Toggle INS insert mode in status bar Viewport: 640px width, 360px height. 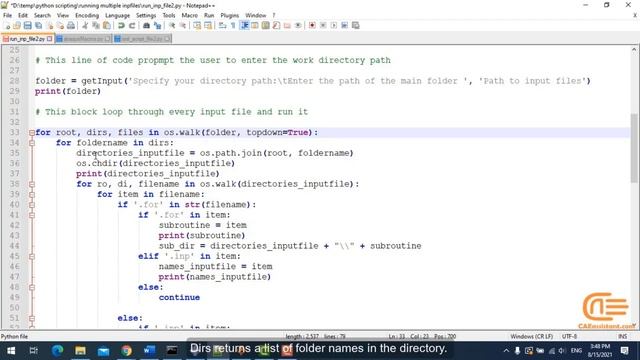coord(622,336)
